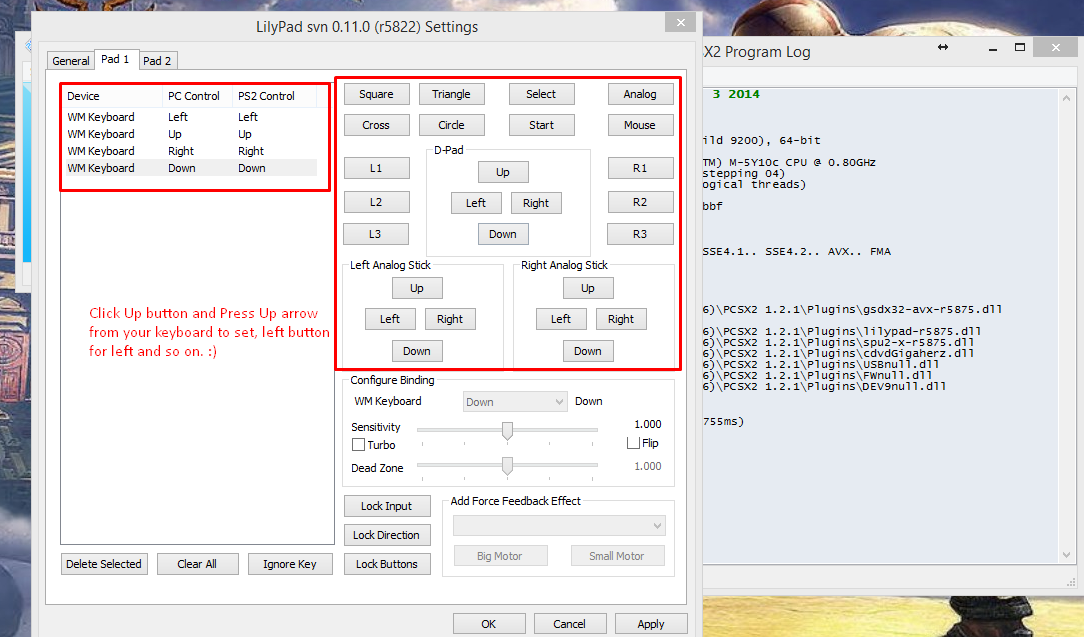Click Left Analog Stick Right button
1084x637 pixels.
pyautogui.click(x=450, y=319)
